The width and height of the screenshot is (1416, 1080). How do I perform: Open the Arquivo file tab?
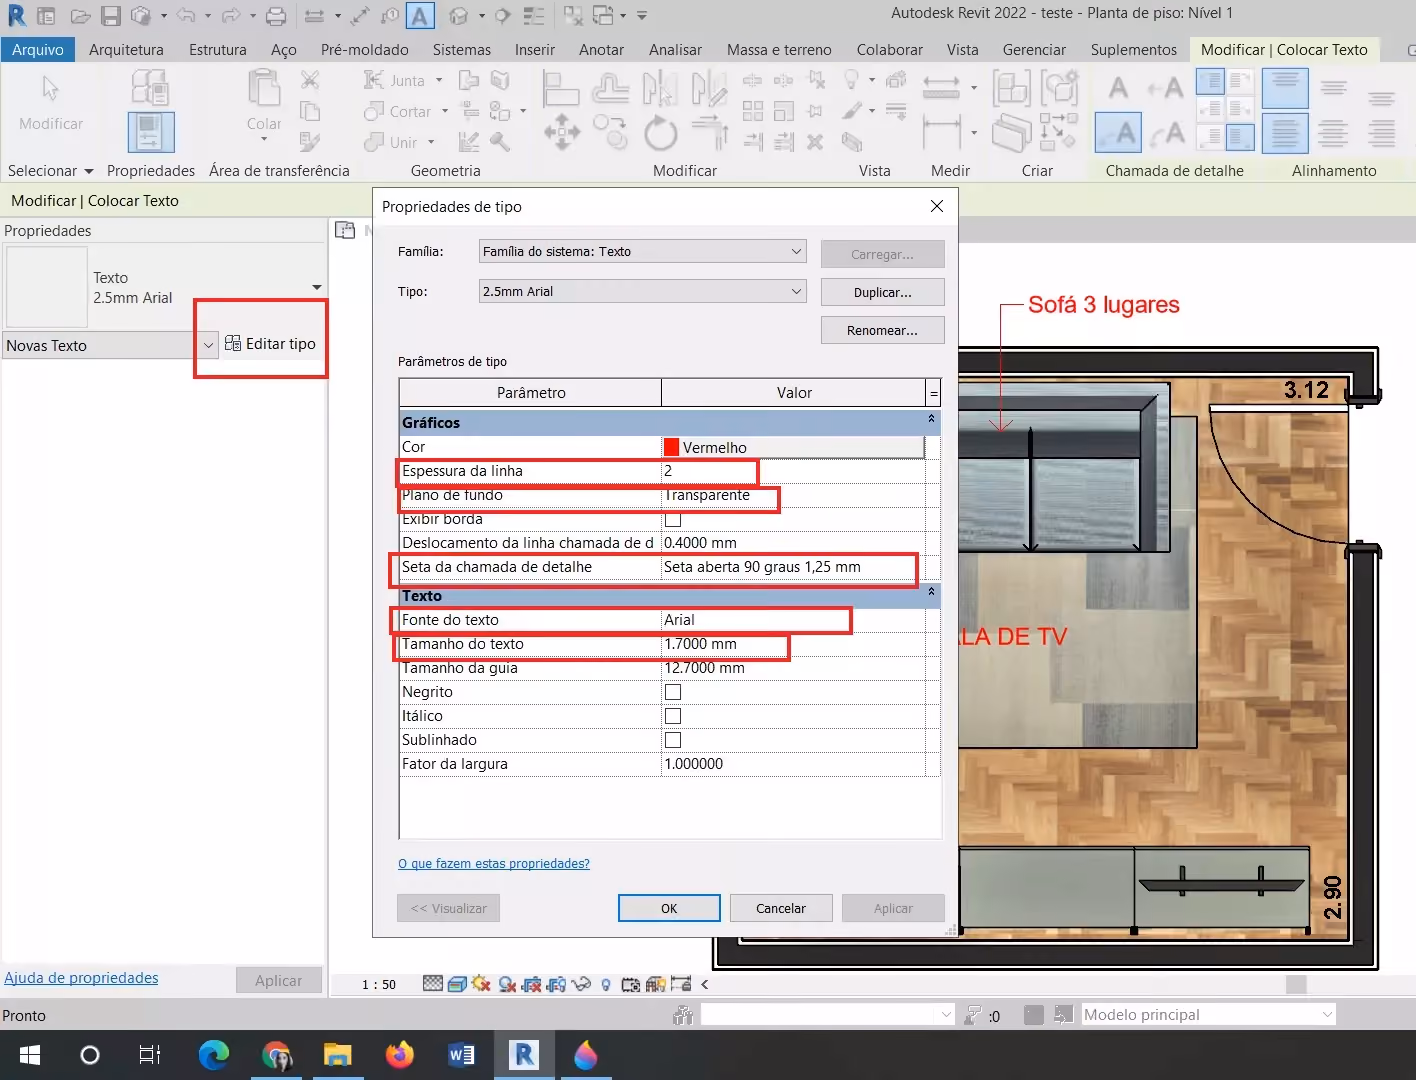coord(38,49)
